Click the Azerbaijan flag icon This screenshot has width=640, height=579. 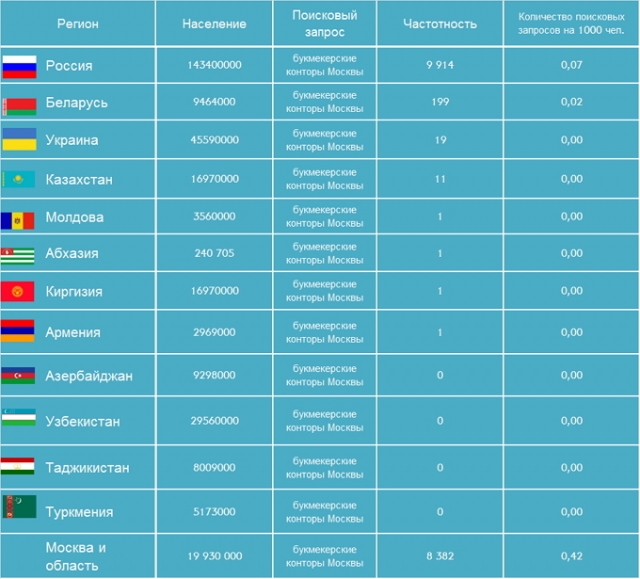point(18,376)
